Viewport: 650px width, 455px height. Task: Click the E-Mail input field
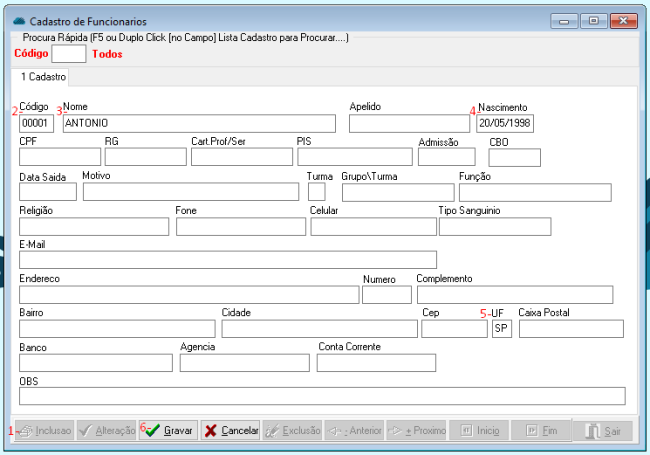[x=227, y=260]
